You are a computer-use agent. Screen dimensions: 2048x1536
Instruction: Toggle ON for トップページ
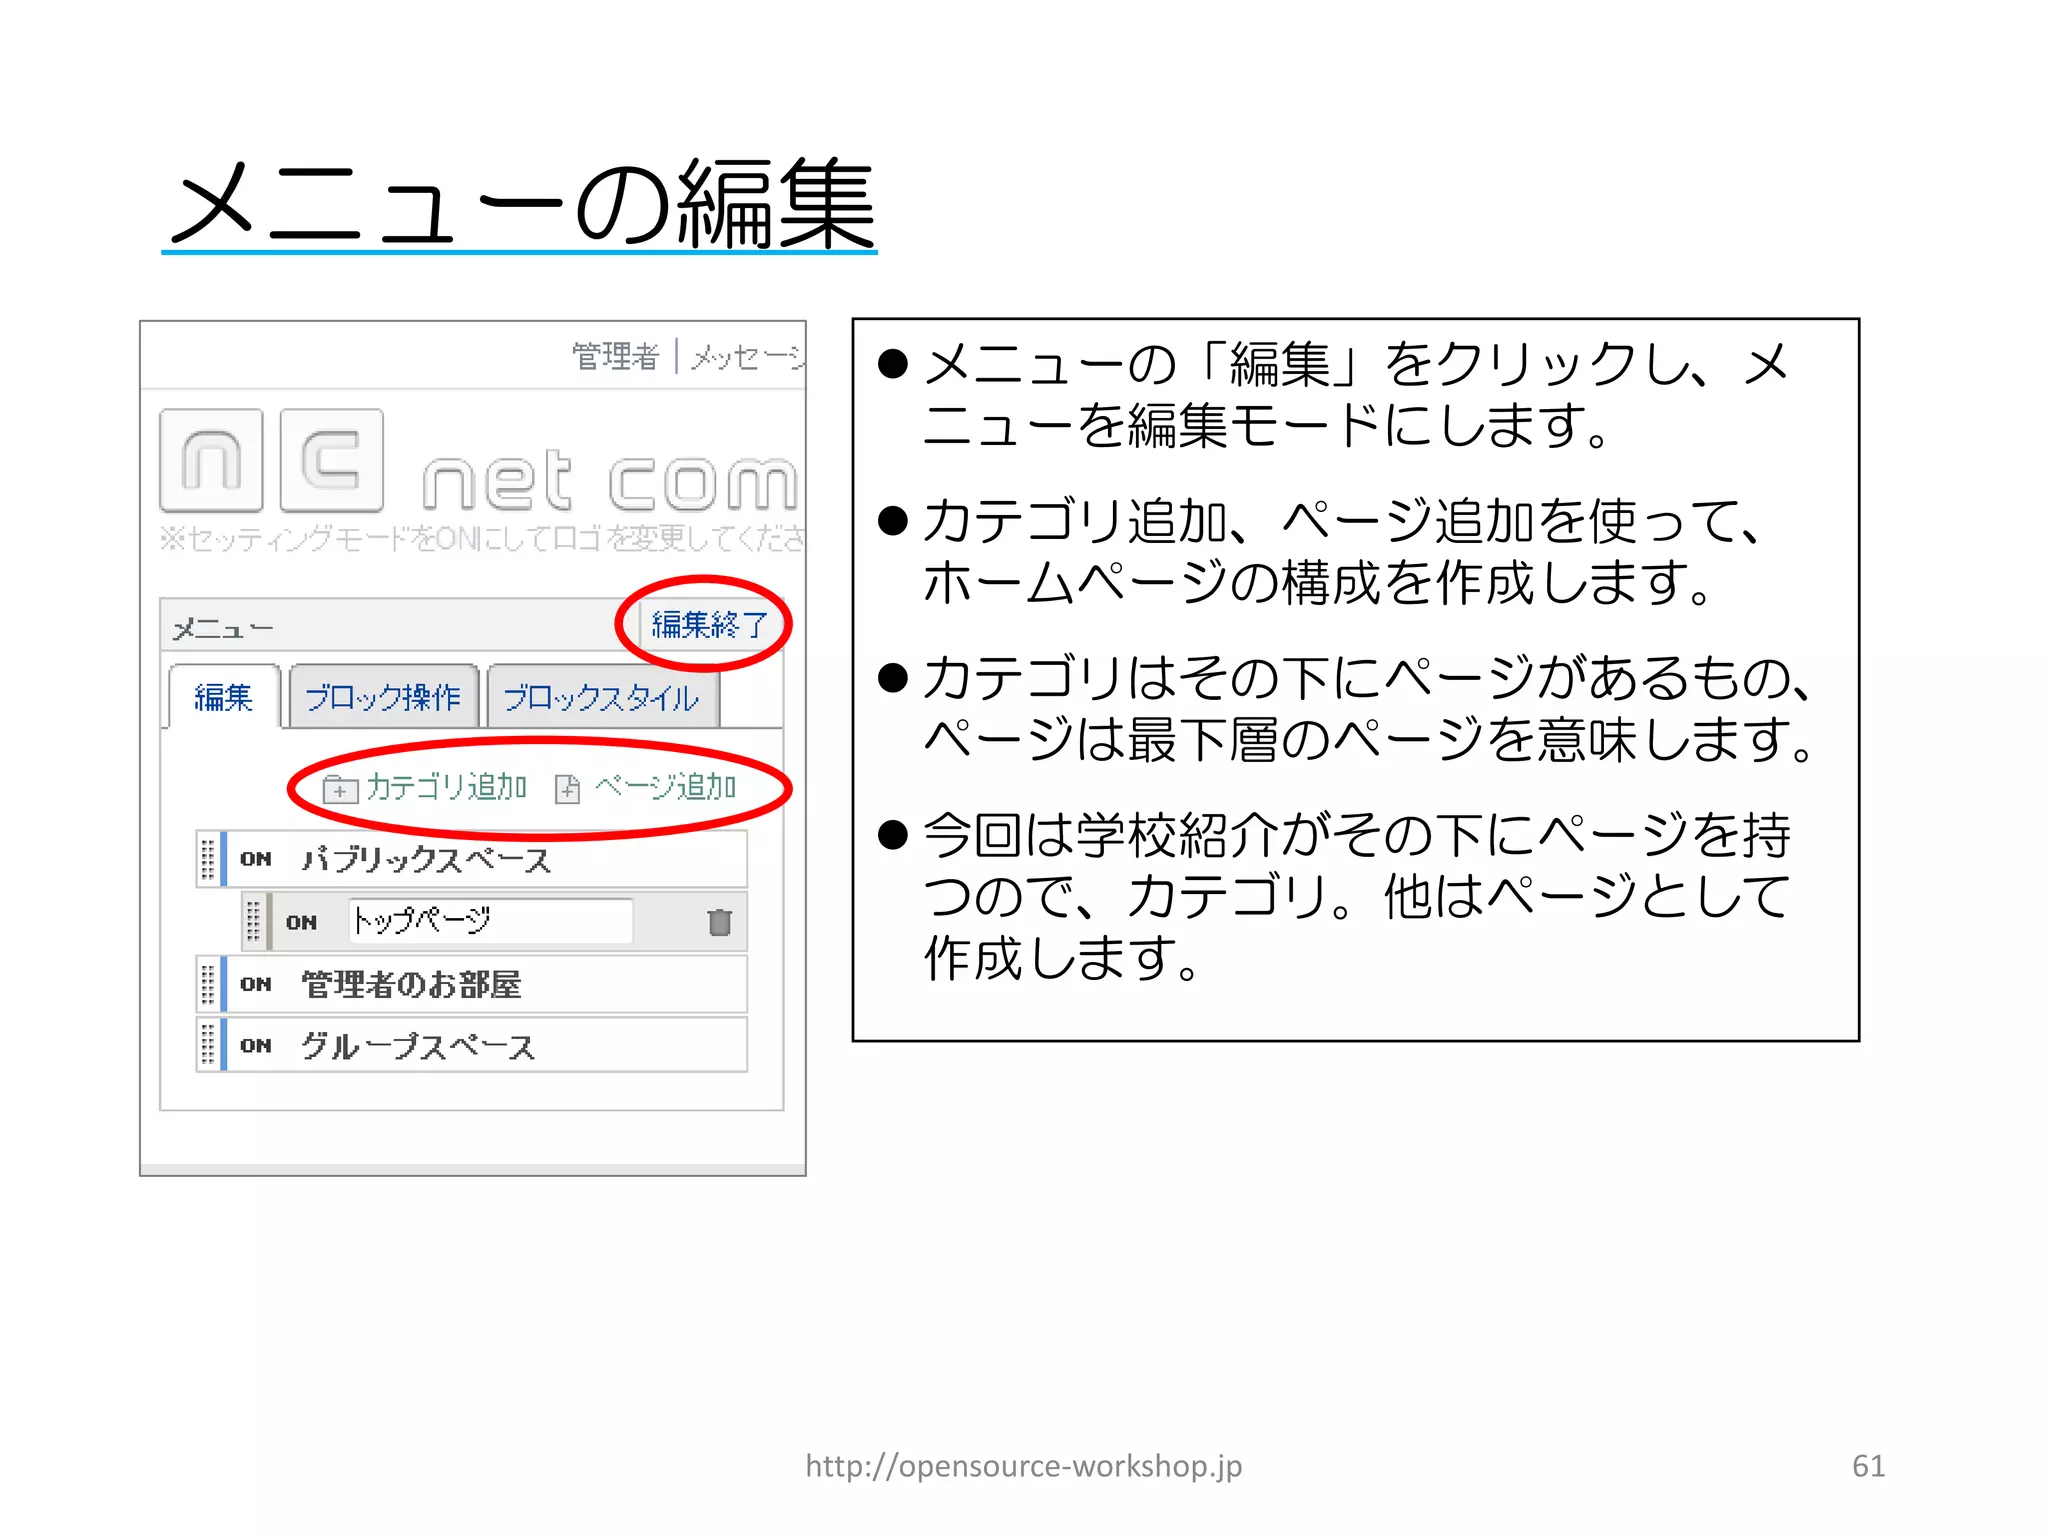coord(301,922)
